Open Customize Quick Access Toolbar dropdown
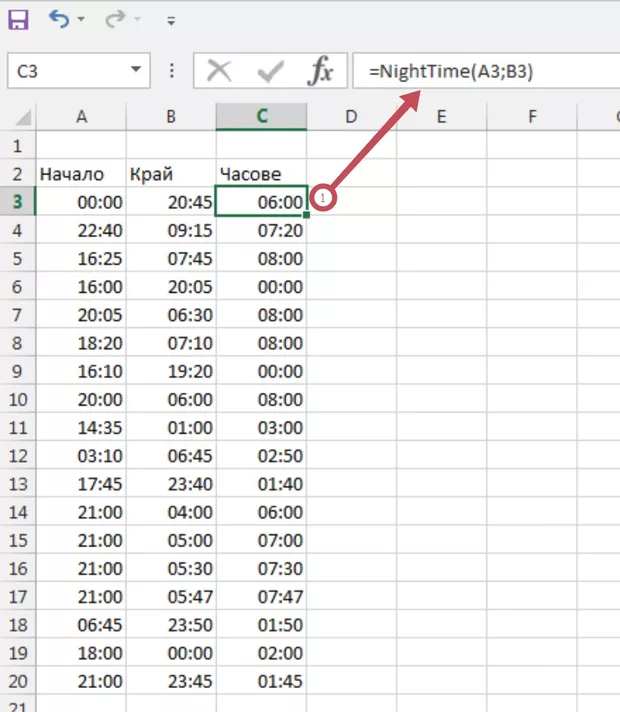 coord(171,20)
